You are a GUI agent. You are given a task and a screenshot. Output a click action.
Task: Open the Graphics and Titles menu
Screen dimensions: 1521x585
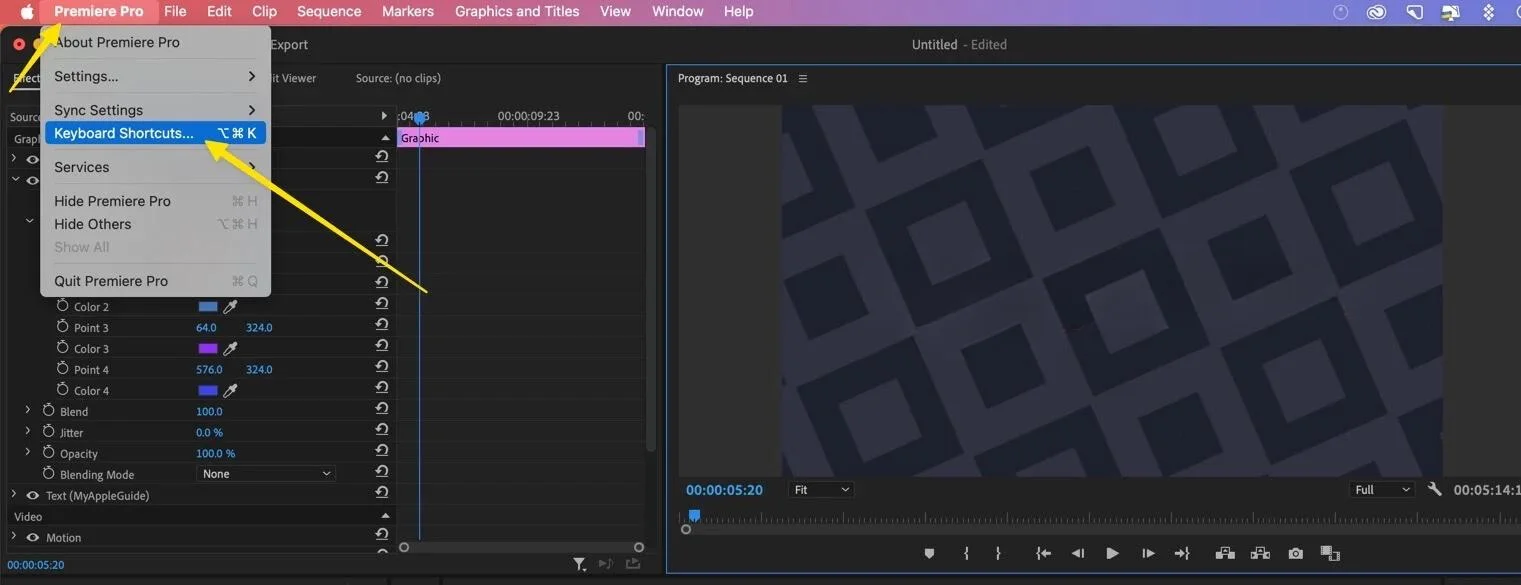(x=517, y=11)
